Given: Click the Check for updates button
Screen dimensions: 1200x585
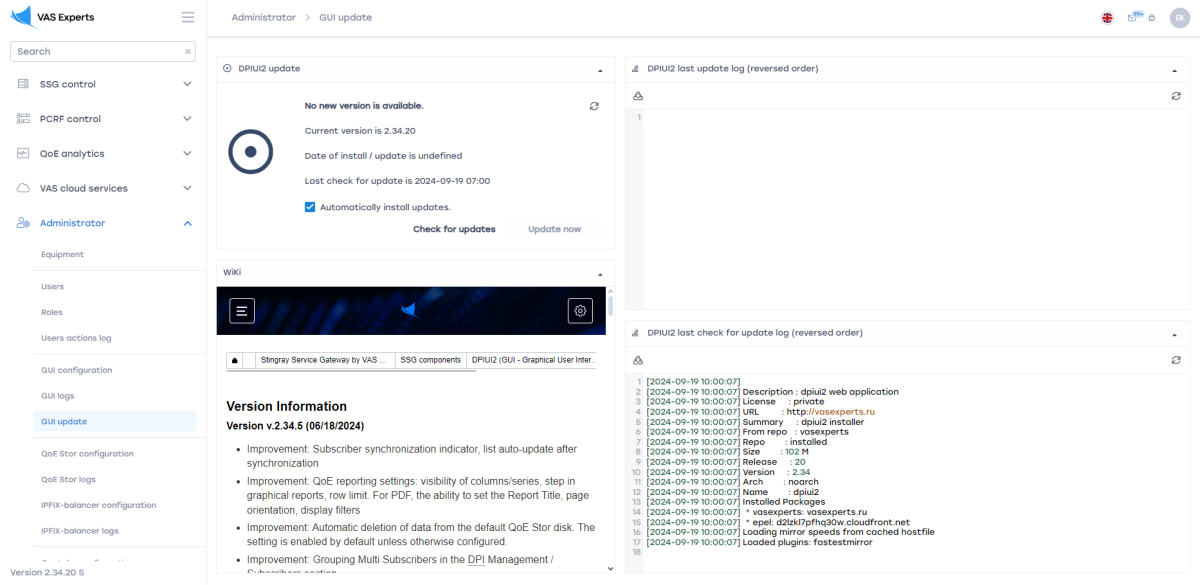Looking at the screenshot, I should [454, 229].
